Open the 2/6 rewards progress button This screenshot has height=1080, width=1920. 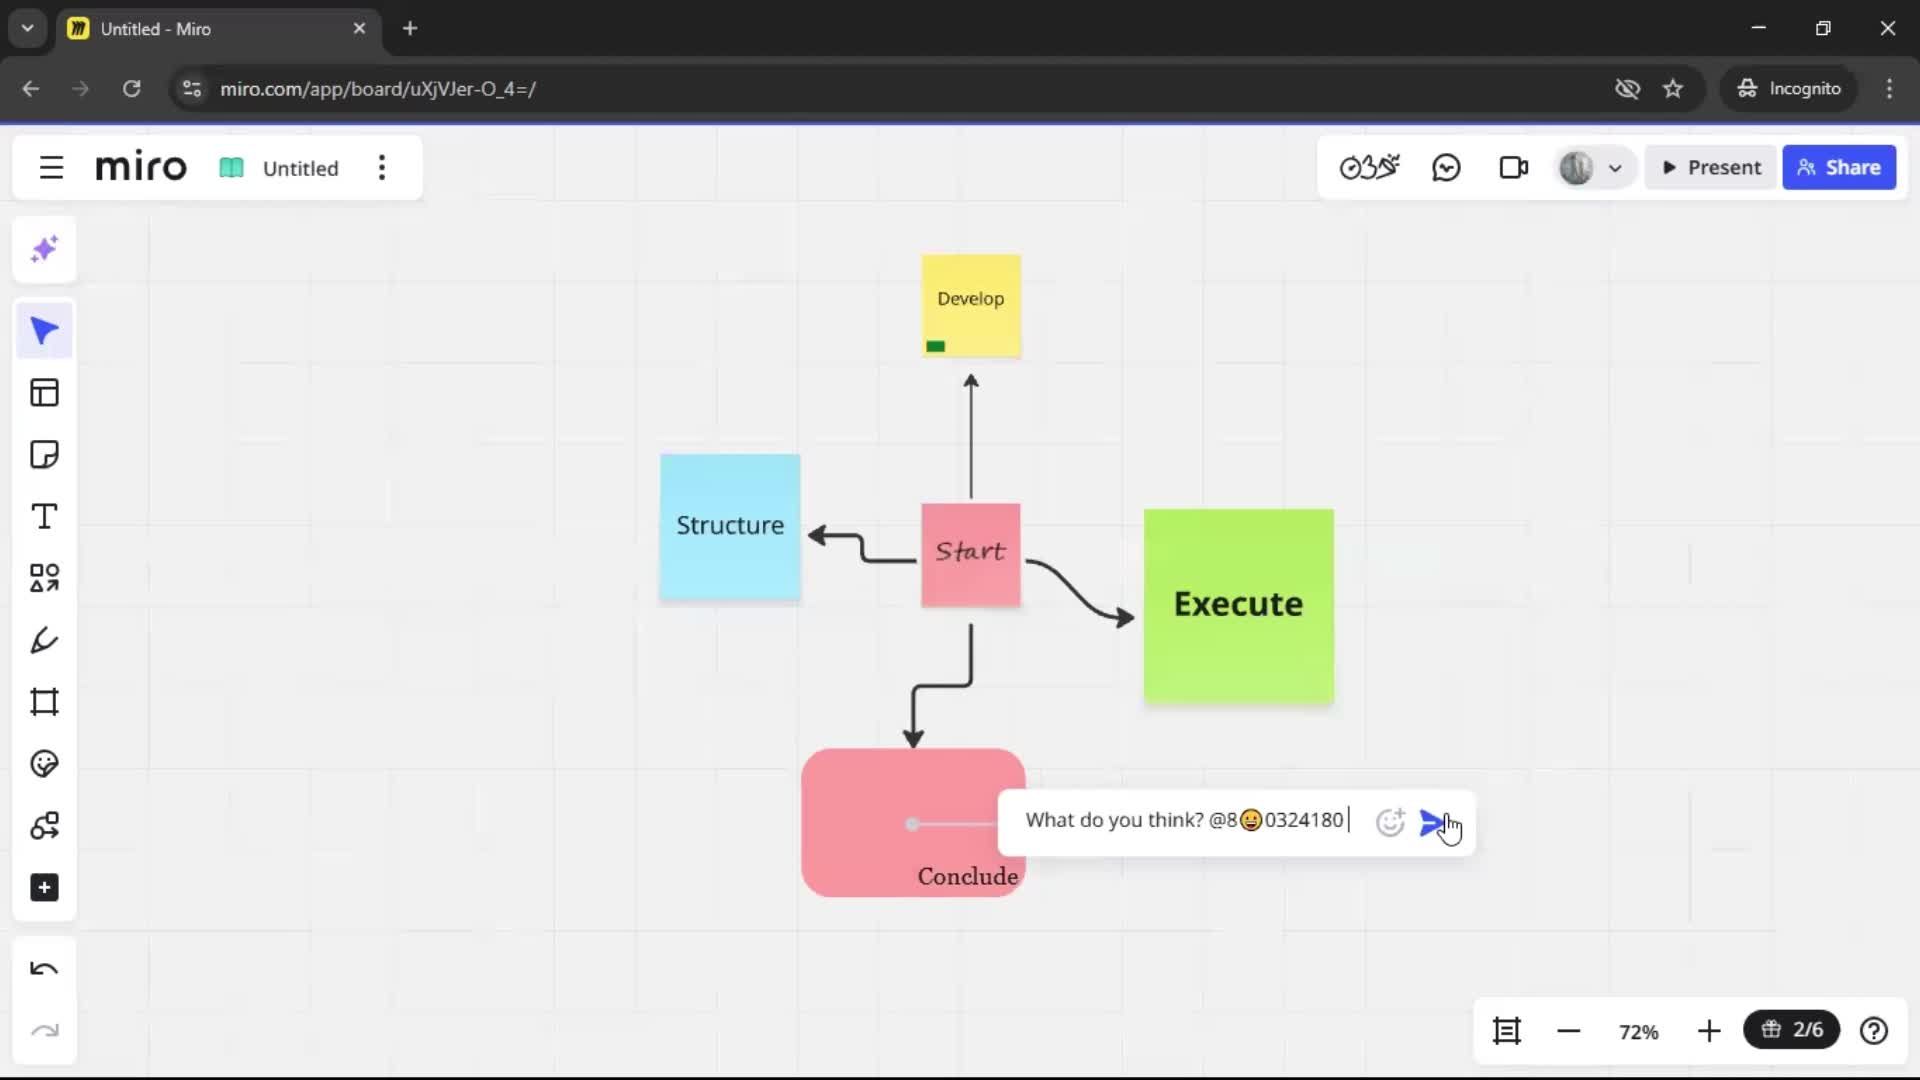click(1792, 1030)
